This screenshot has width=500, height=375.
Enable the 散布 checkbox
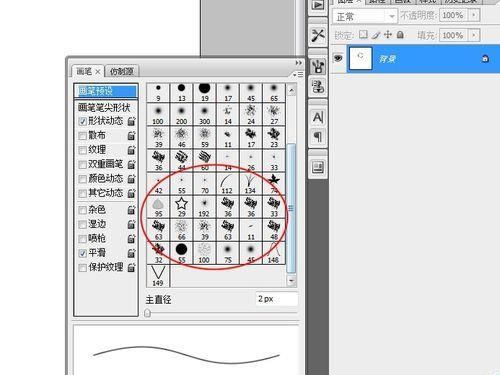tap(83, 136)
